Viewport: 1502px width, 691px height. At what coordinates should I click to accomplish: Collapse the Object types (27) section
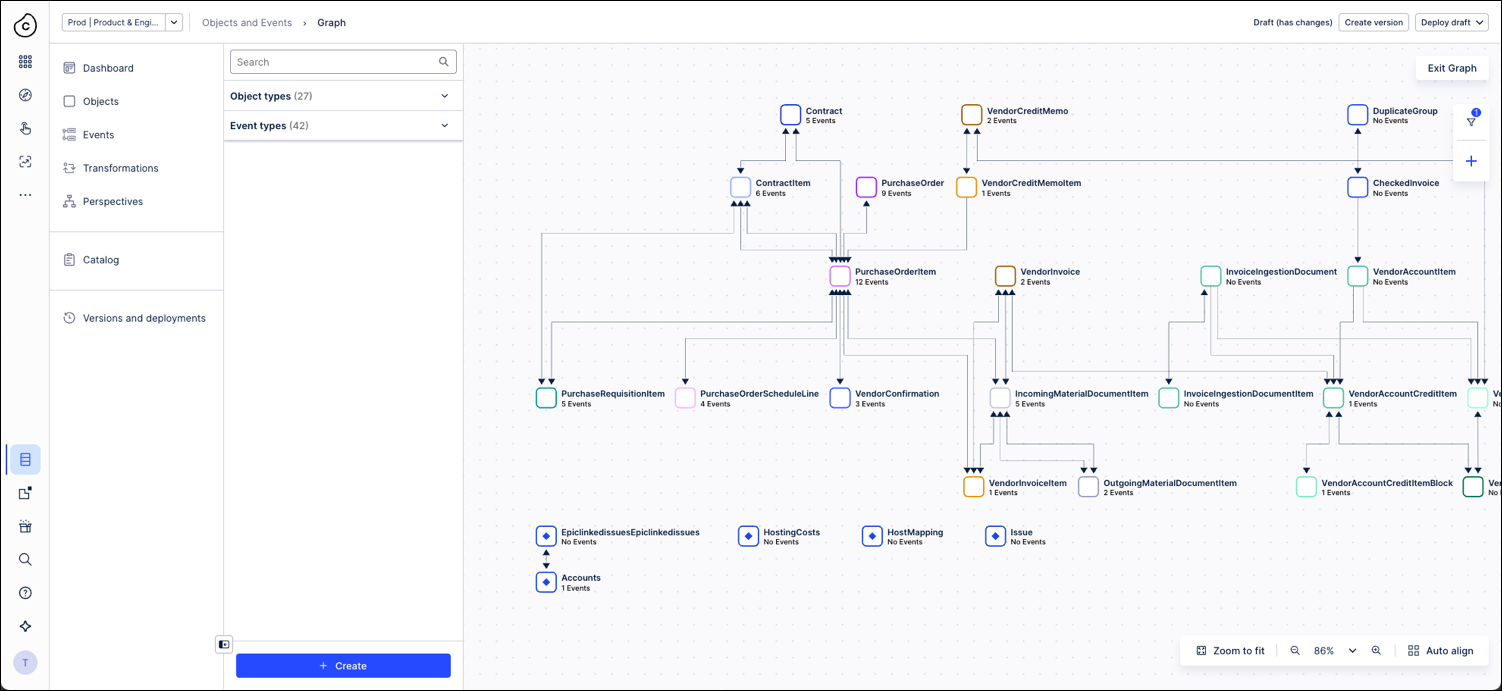(443, 95)
